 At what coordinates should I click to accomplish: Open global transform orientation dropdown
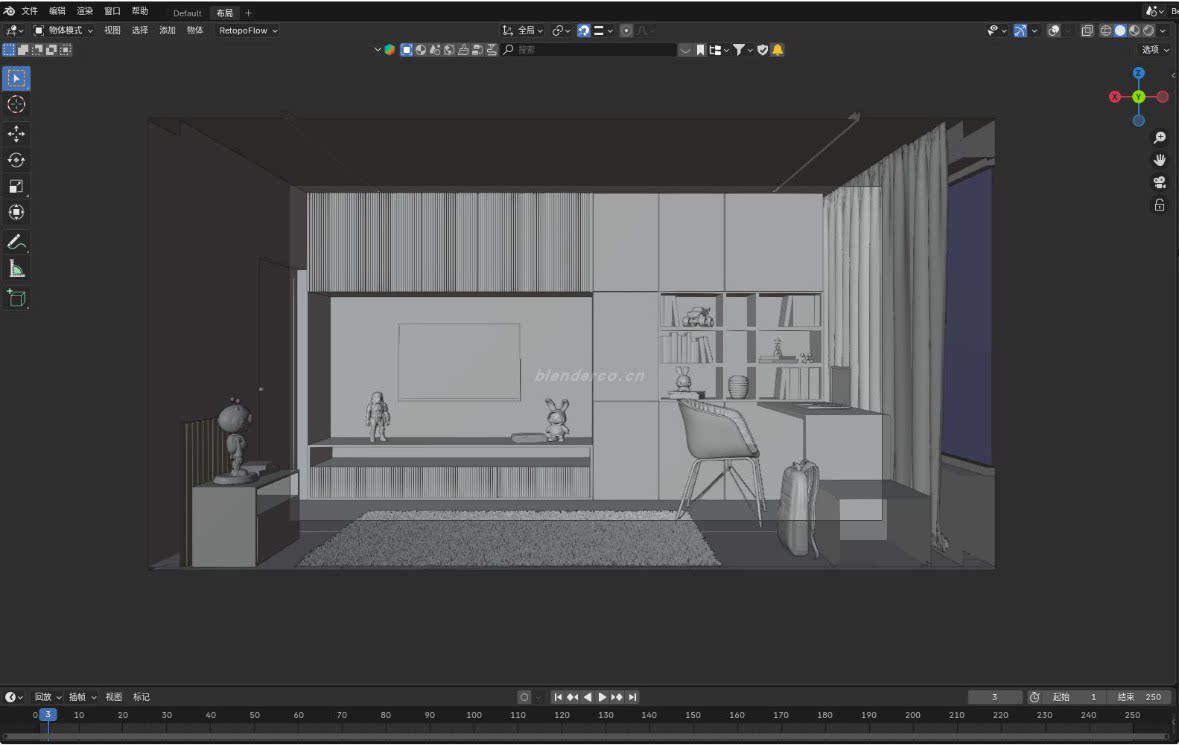point(523,31)
